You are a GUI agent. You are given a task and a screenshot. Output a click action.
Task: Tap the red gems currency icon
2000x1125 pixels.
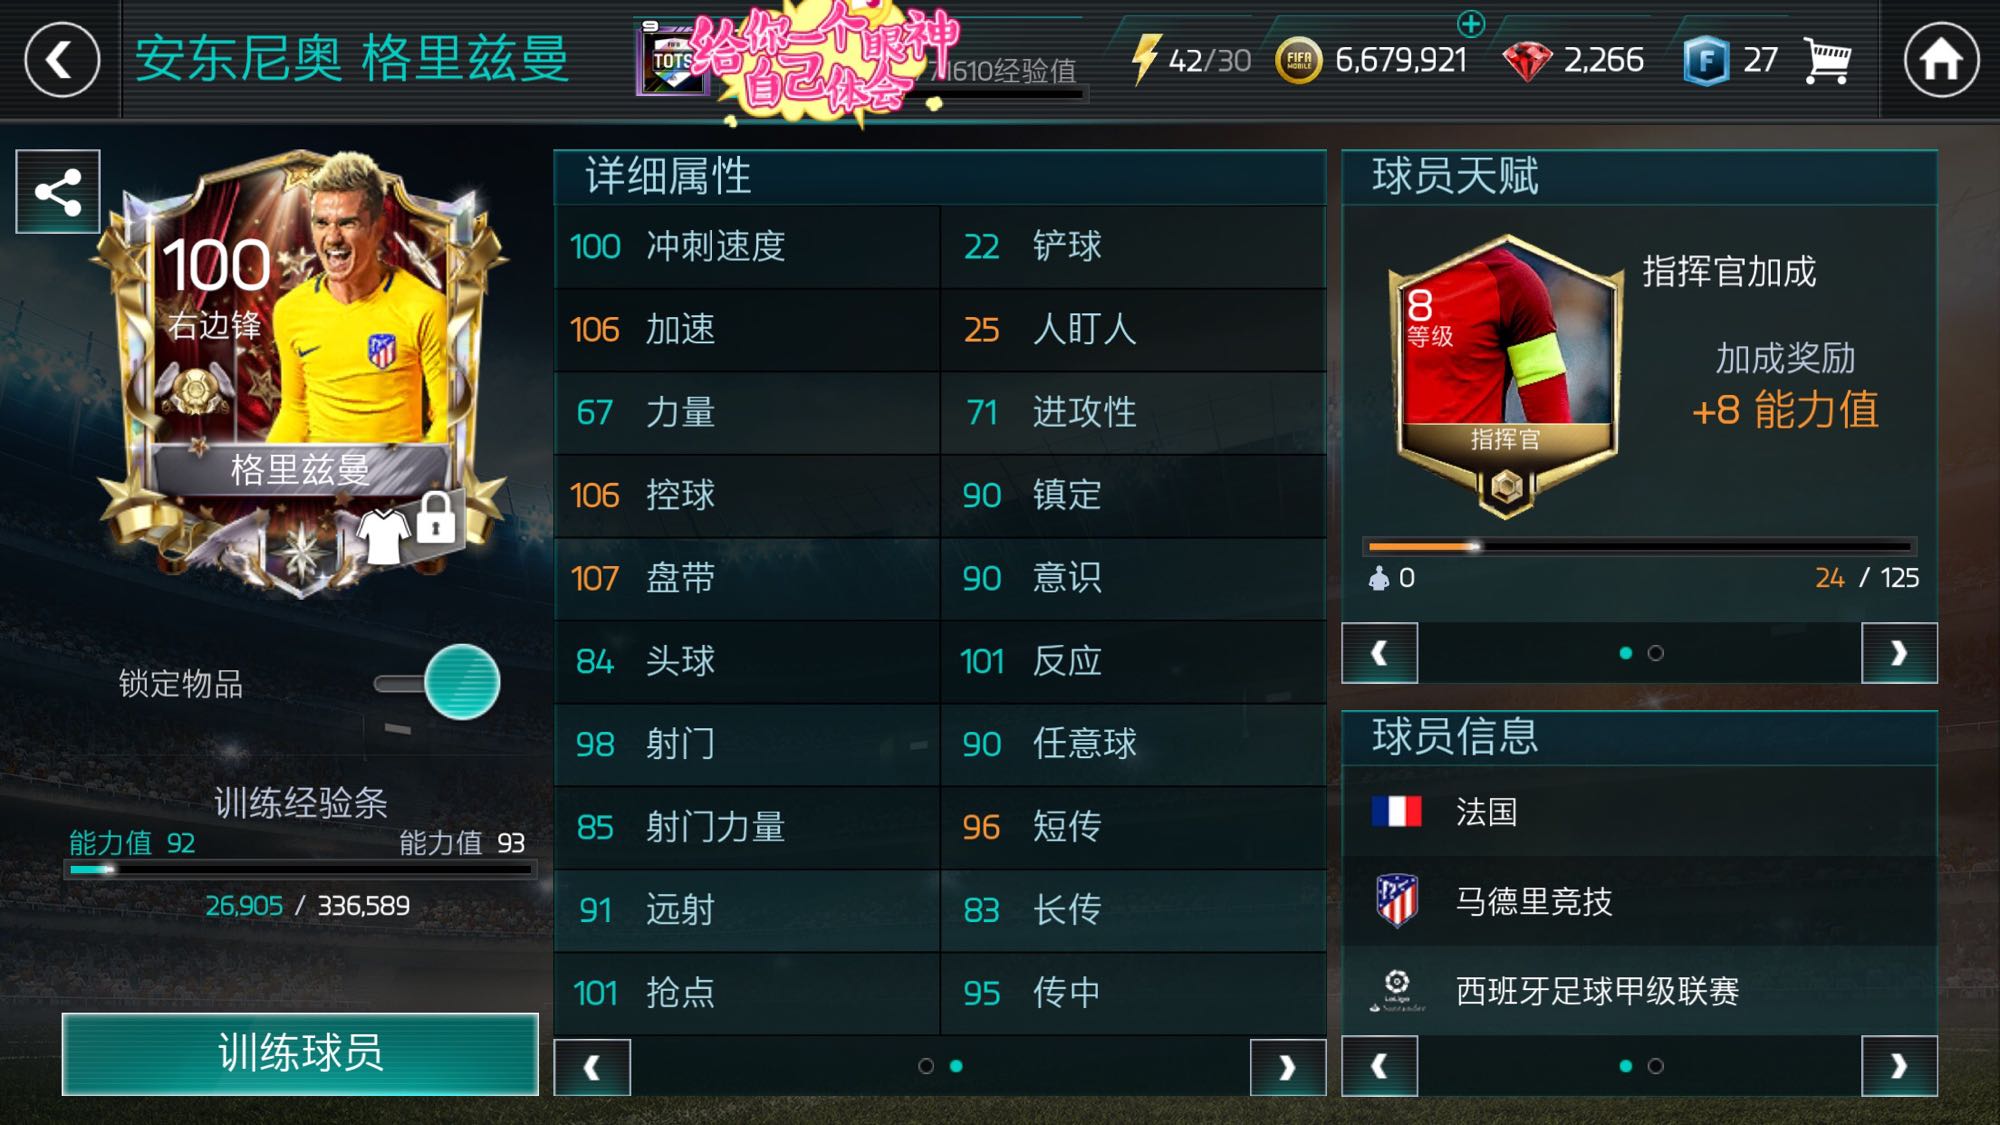(x=1527, y=61)
